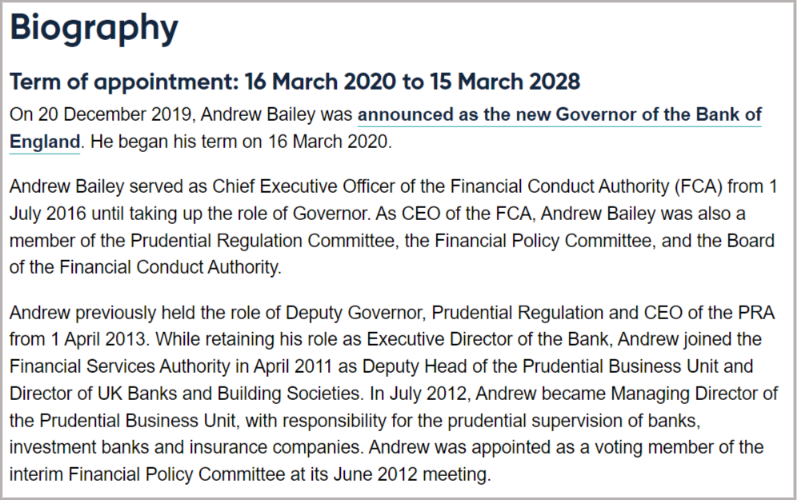Click the phrase 'Prudential Regulation Committee'
The width and height of the screenshot is (797, 500).
tap(263, 240)
